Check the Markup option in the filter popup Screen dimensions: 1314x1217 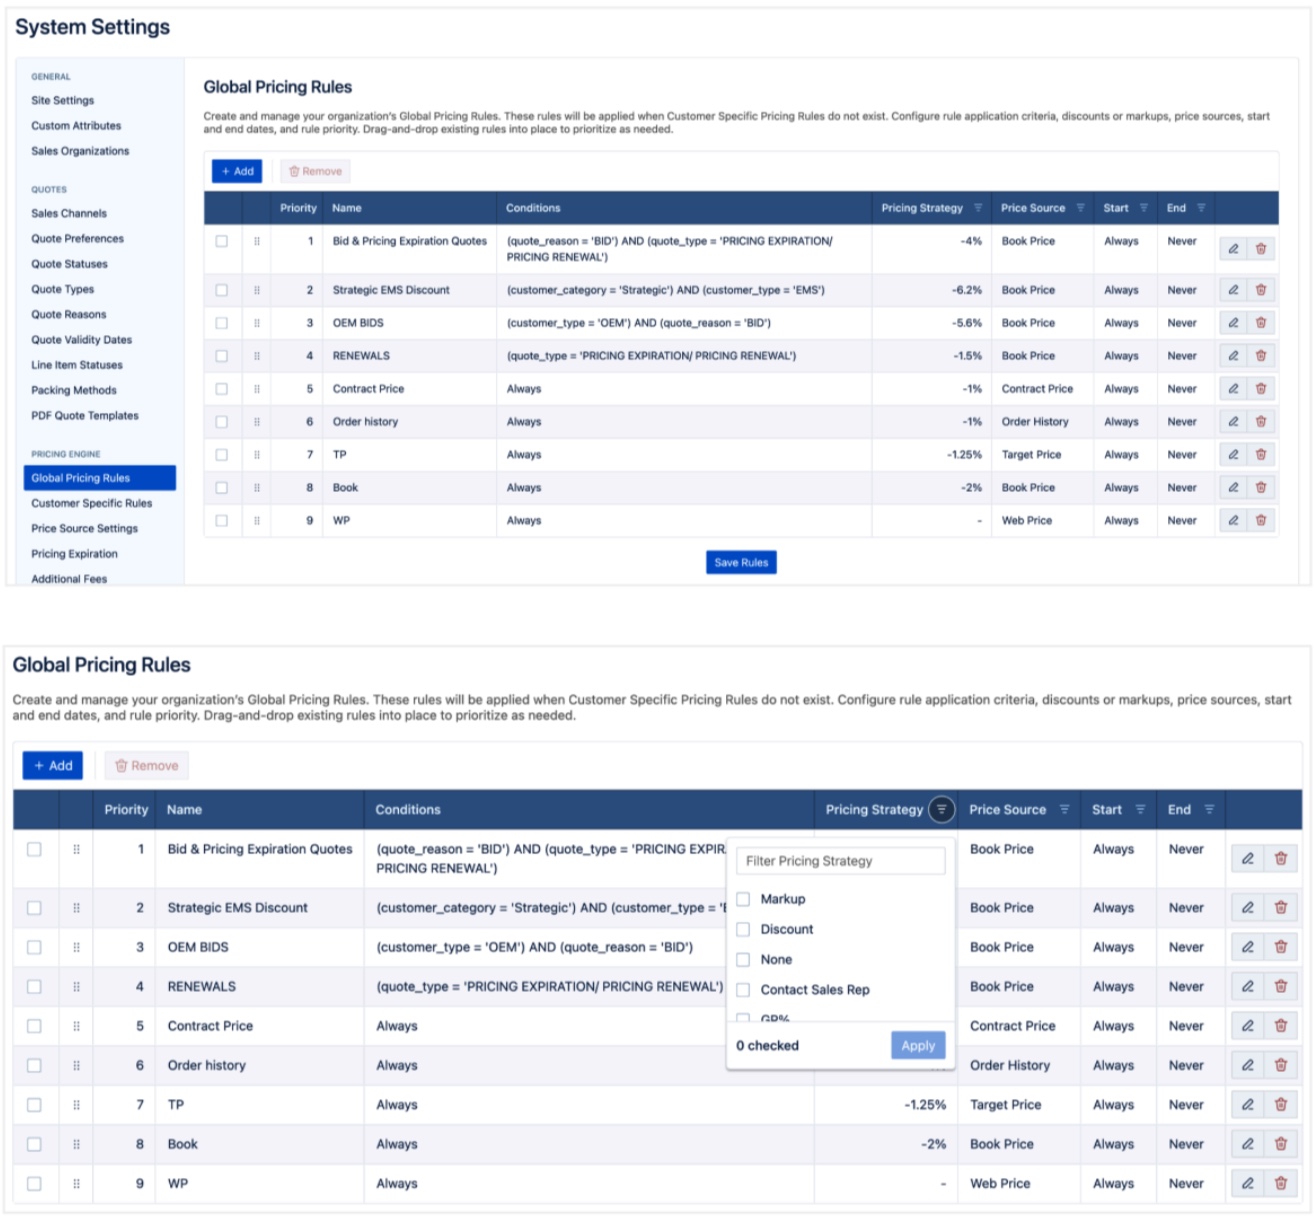743,899
